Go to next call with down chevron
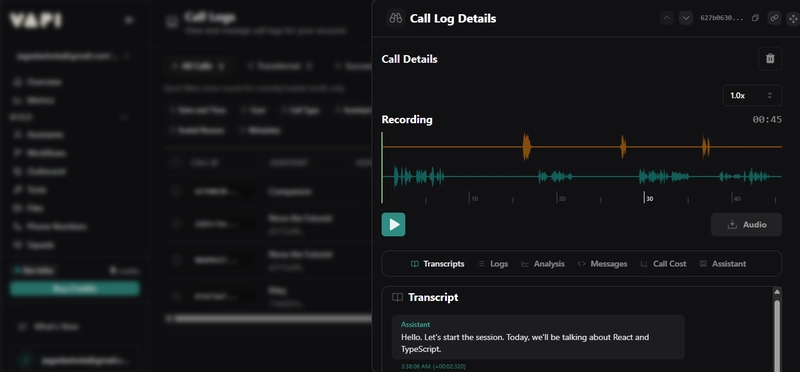Image resolution: width=800 pixels, height=372 pixels. click(686, 18)
